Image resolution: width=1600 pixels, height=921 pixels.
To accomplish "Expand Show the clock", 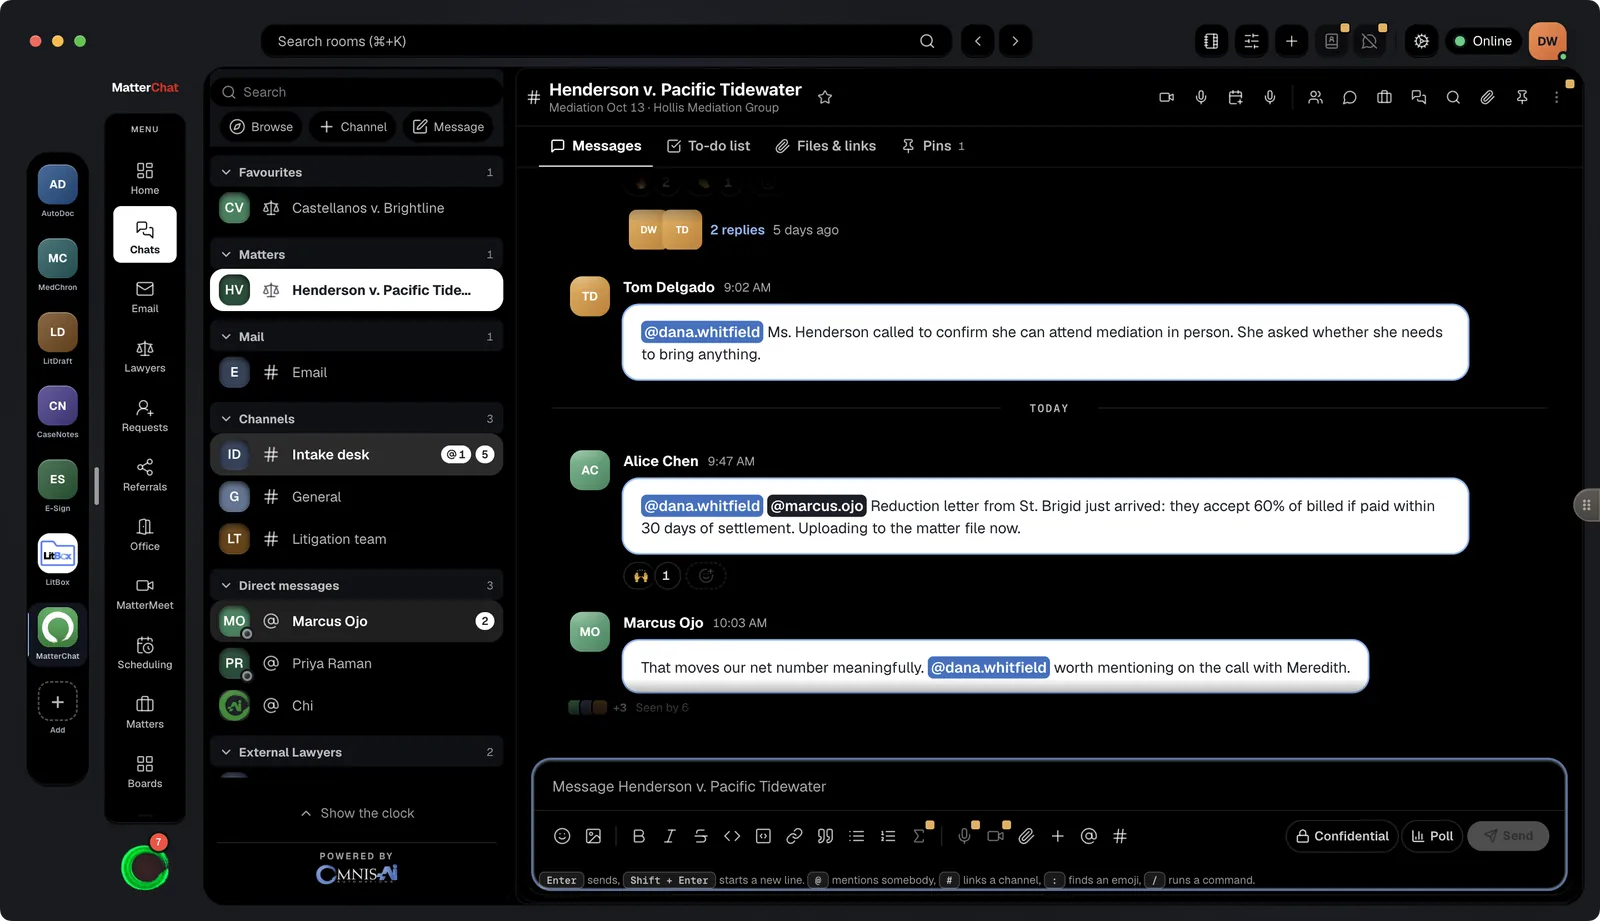I will pyautogui.click(x=357, y=813).
